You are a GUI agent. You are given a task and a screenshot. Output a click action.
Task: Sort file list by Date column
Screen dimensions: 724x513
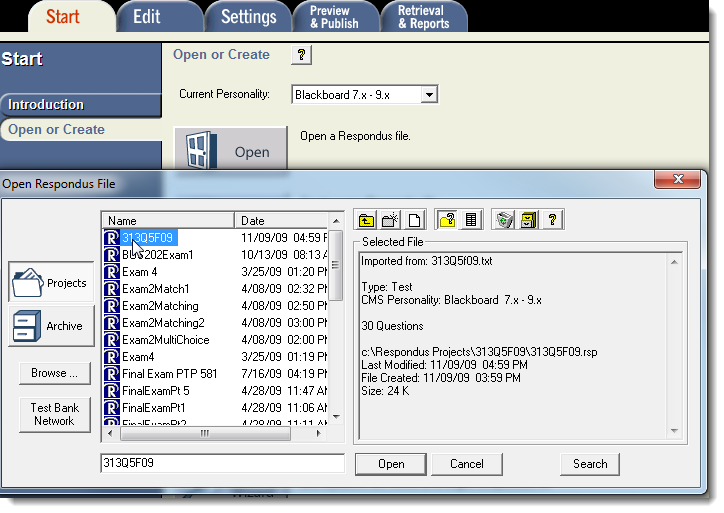coord(281,221)
